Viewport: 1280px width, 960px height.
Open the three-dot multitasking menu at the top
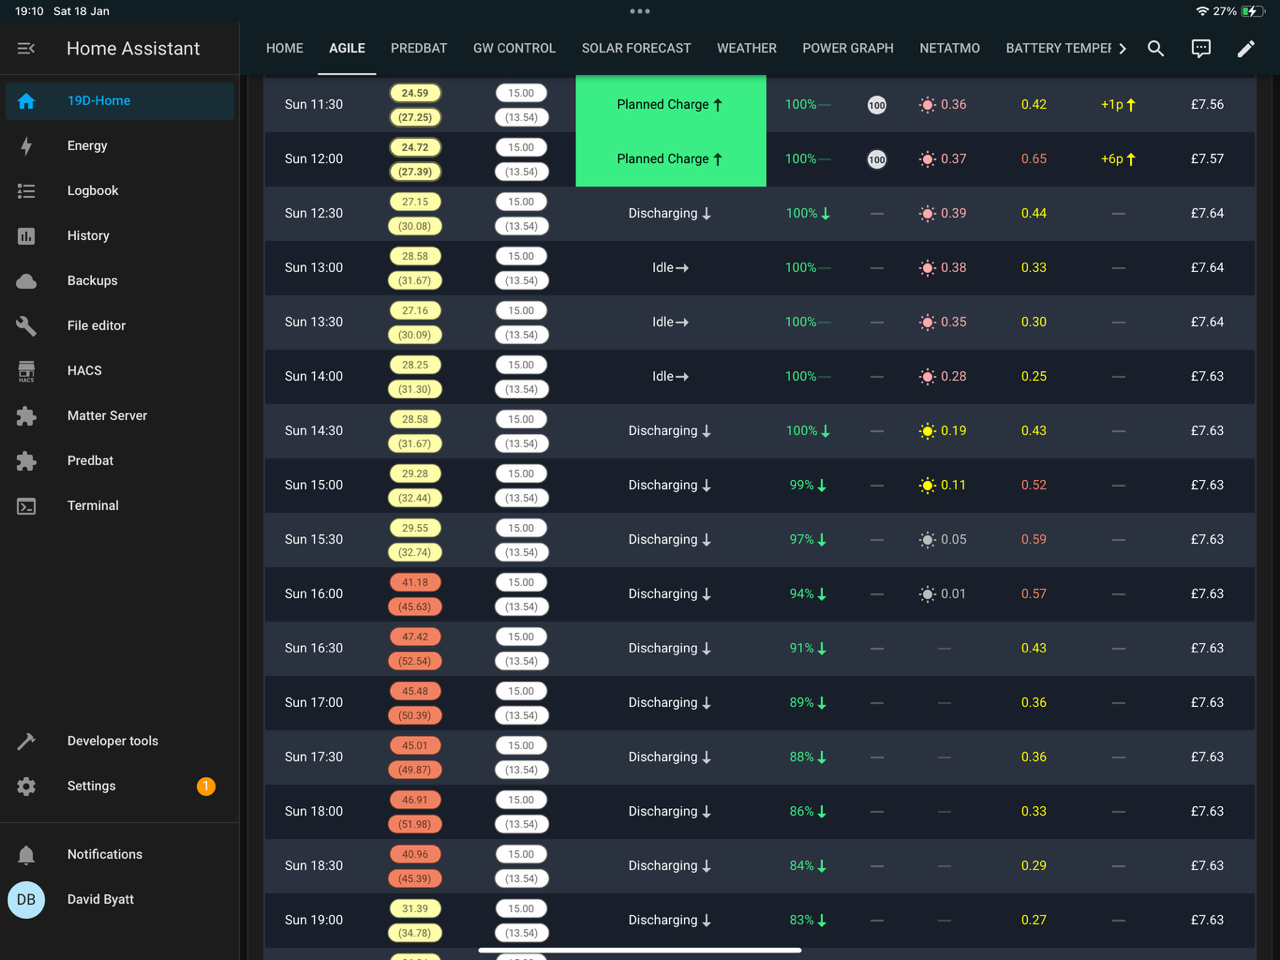[x=640, y=11]
